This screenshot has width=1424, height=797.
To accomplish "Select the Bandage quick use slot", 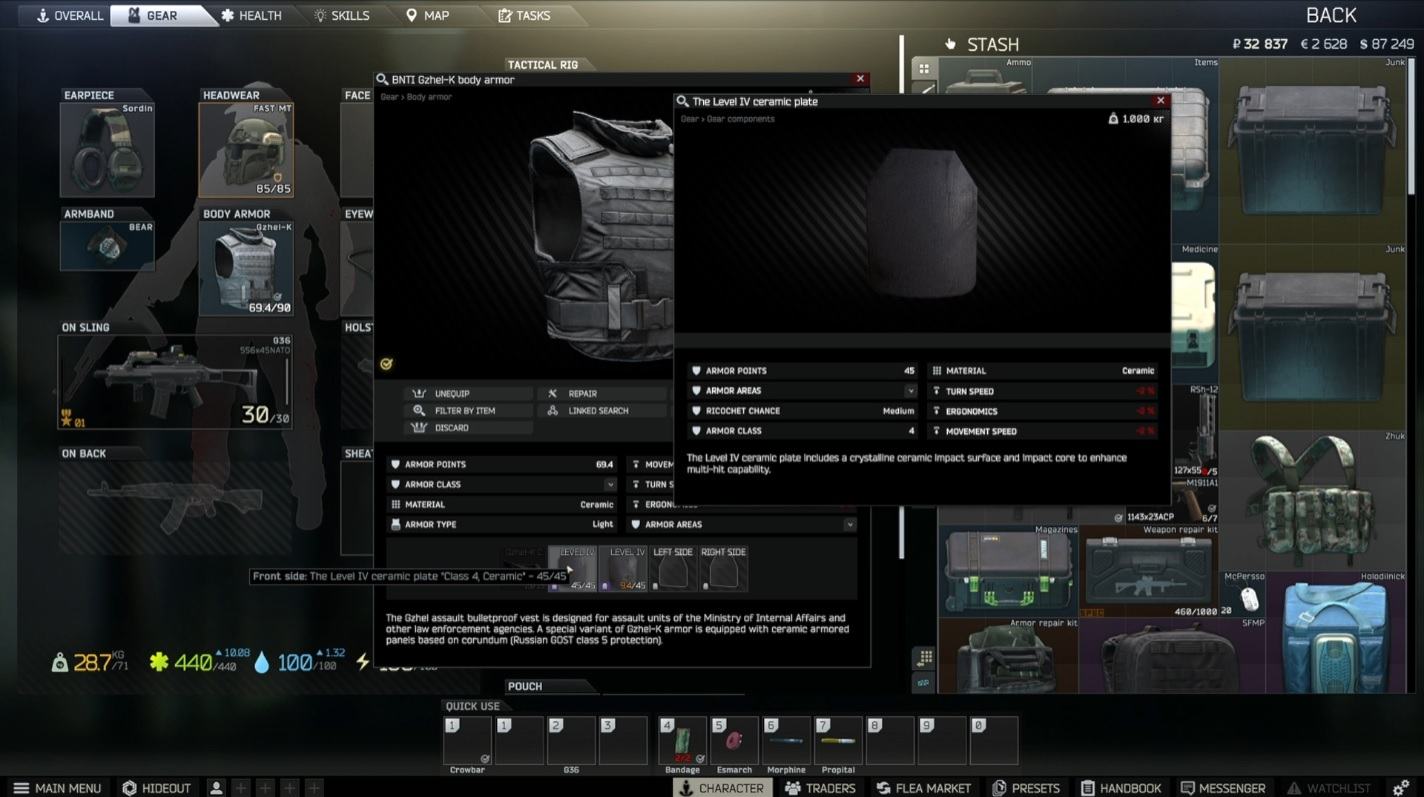I will pos(682,741).
